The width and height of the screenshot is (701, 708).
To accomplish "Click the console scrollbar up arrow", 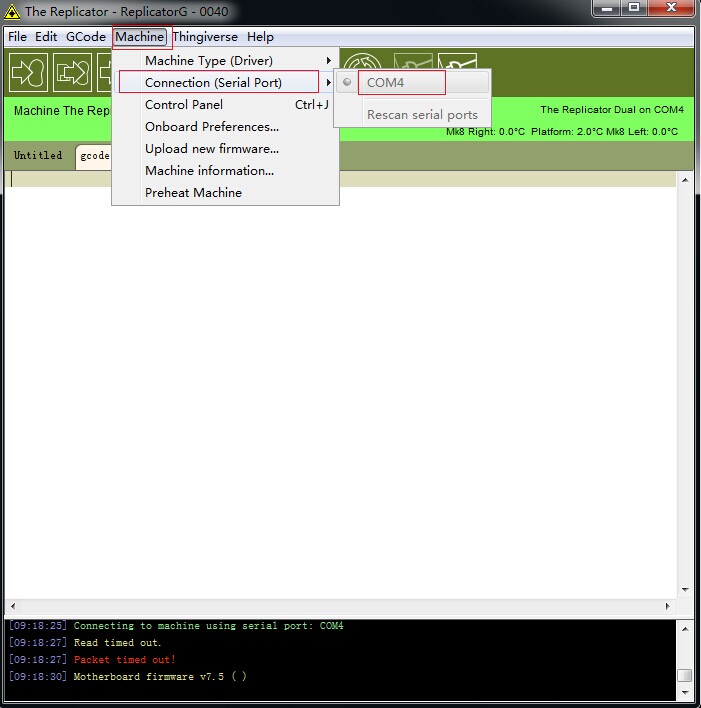I will [685, 629].
